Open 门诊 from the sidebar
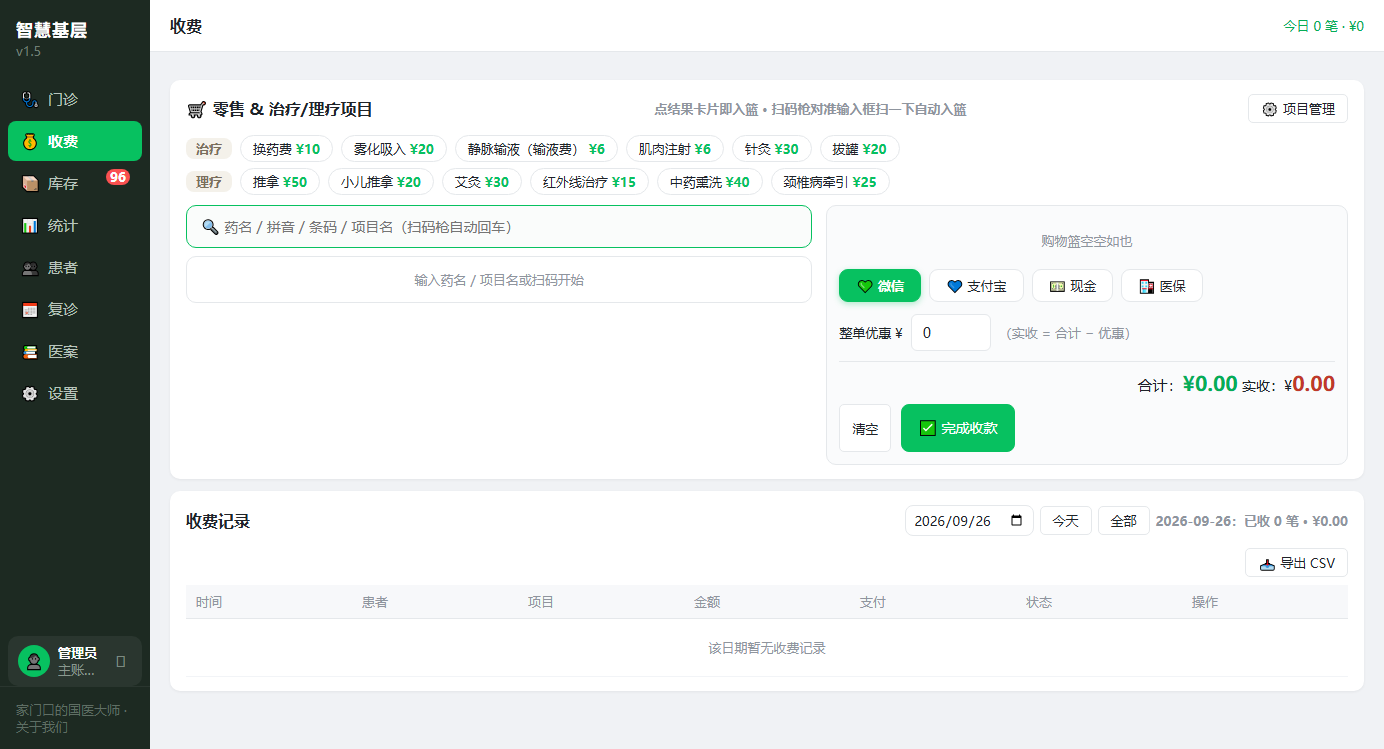Screen dimensions: 1384x749 click(x=75, y=99)
